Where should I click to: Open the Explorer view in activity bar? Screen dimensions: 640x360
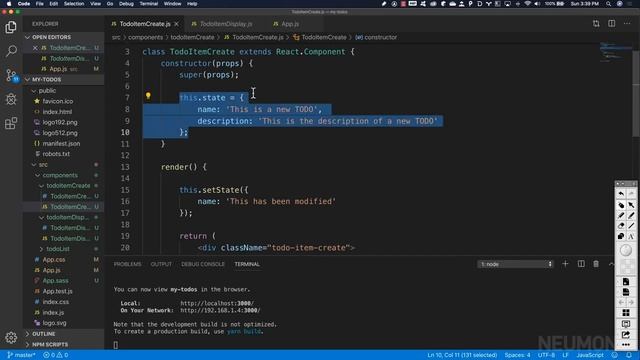point(11,27)
